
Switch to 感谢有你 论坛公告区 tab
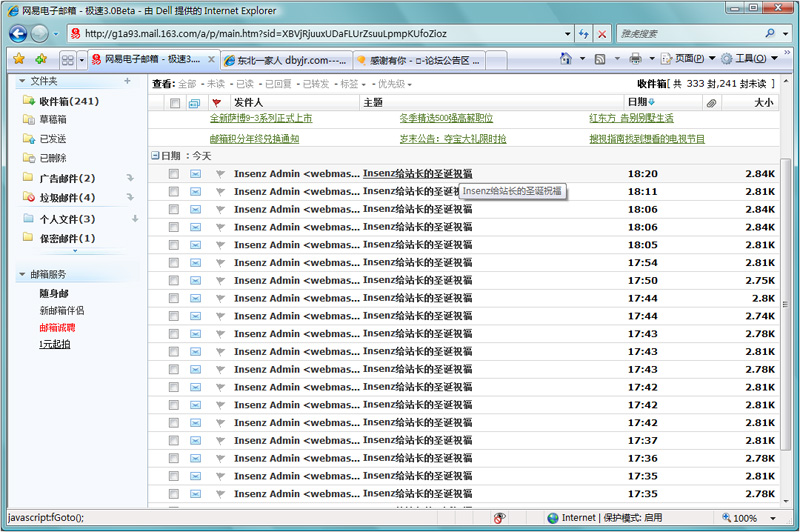click(x=419, y=61)
